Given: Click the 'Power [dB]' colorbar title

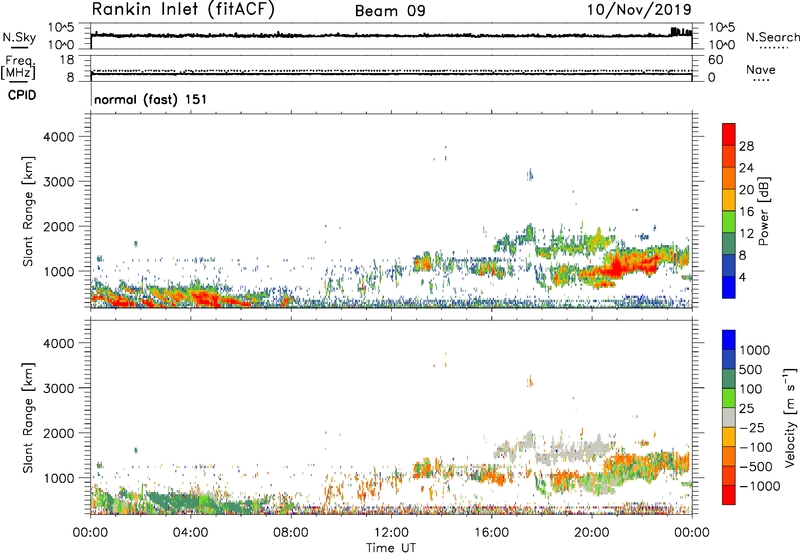Looking at the screenshot, I should click(x=764, y=211).
